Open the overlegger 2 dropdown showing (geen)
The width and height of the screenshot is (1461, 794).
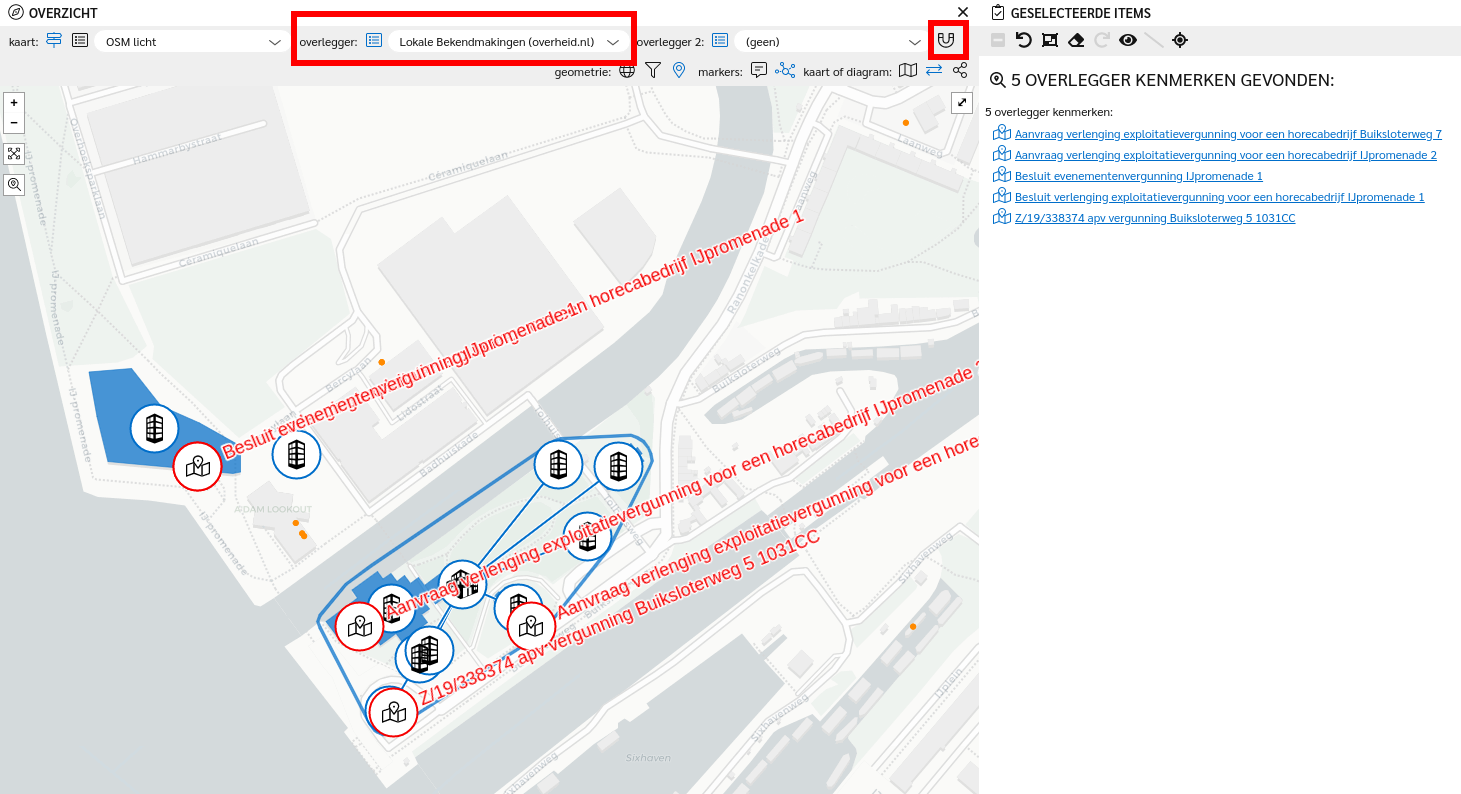[832, 42]
